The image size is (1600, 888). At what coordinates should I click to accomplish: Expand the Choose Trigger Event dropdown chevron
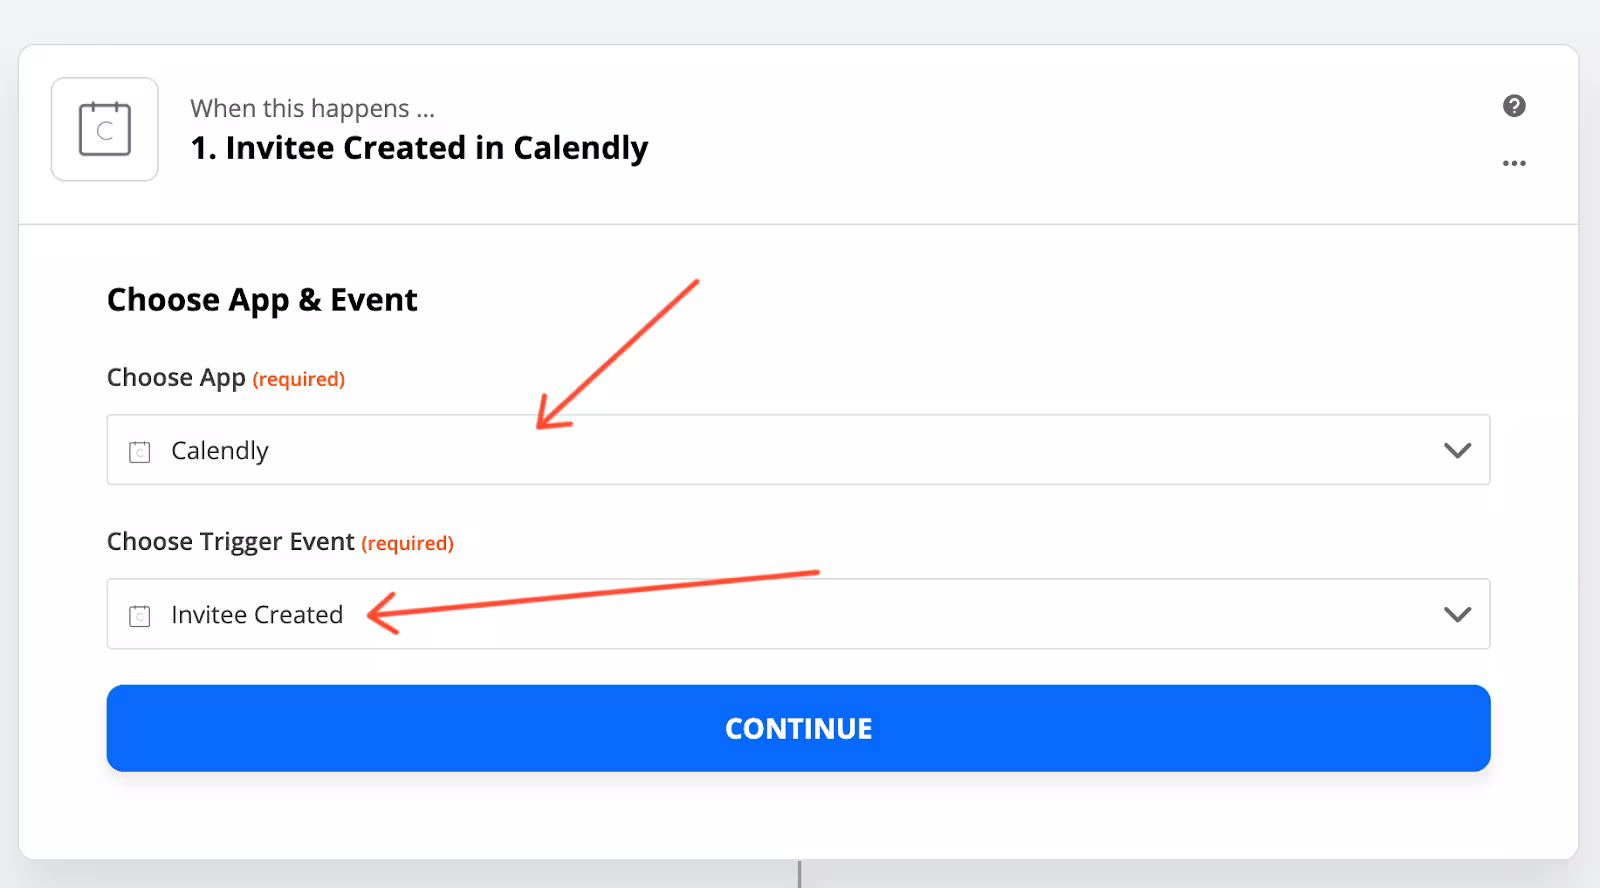click(1457, 614)
